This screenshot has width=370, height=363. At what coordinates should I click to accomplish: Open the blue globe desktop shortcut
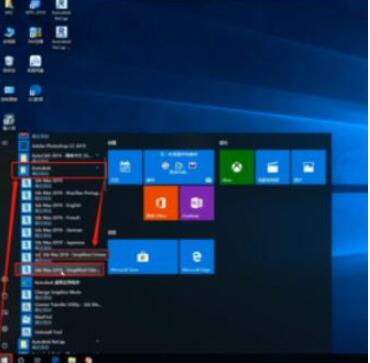coord(35,93)
